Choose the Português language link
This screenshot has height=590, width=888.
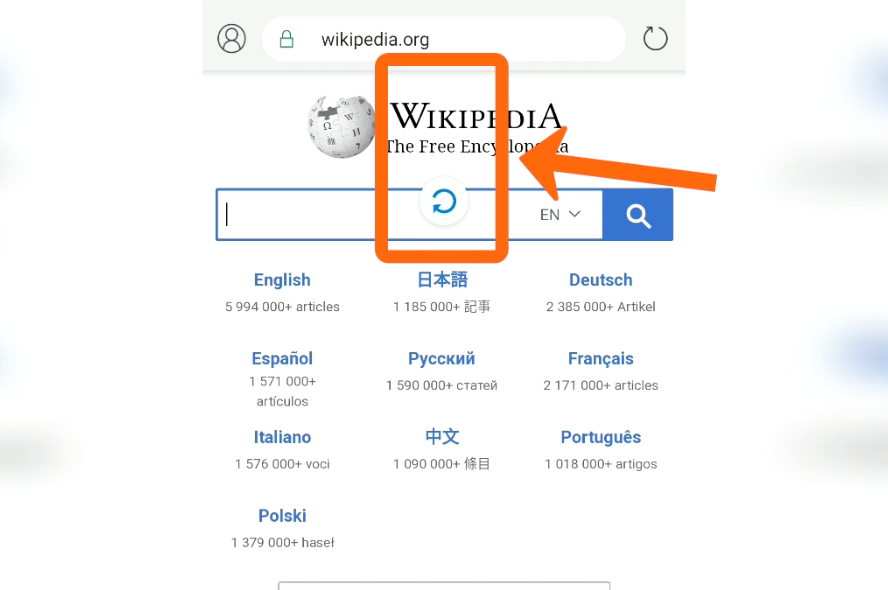coord(600,437)
